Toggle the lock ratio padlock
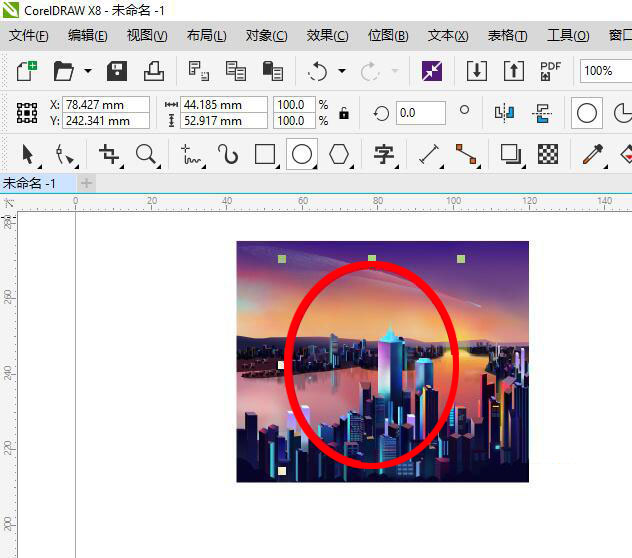This screenshot has height=558, width=632. (x=344, y=113)
